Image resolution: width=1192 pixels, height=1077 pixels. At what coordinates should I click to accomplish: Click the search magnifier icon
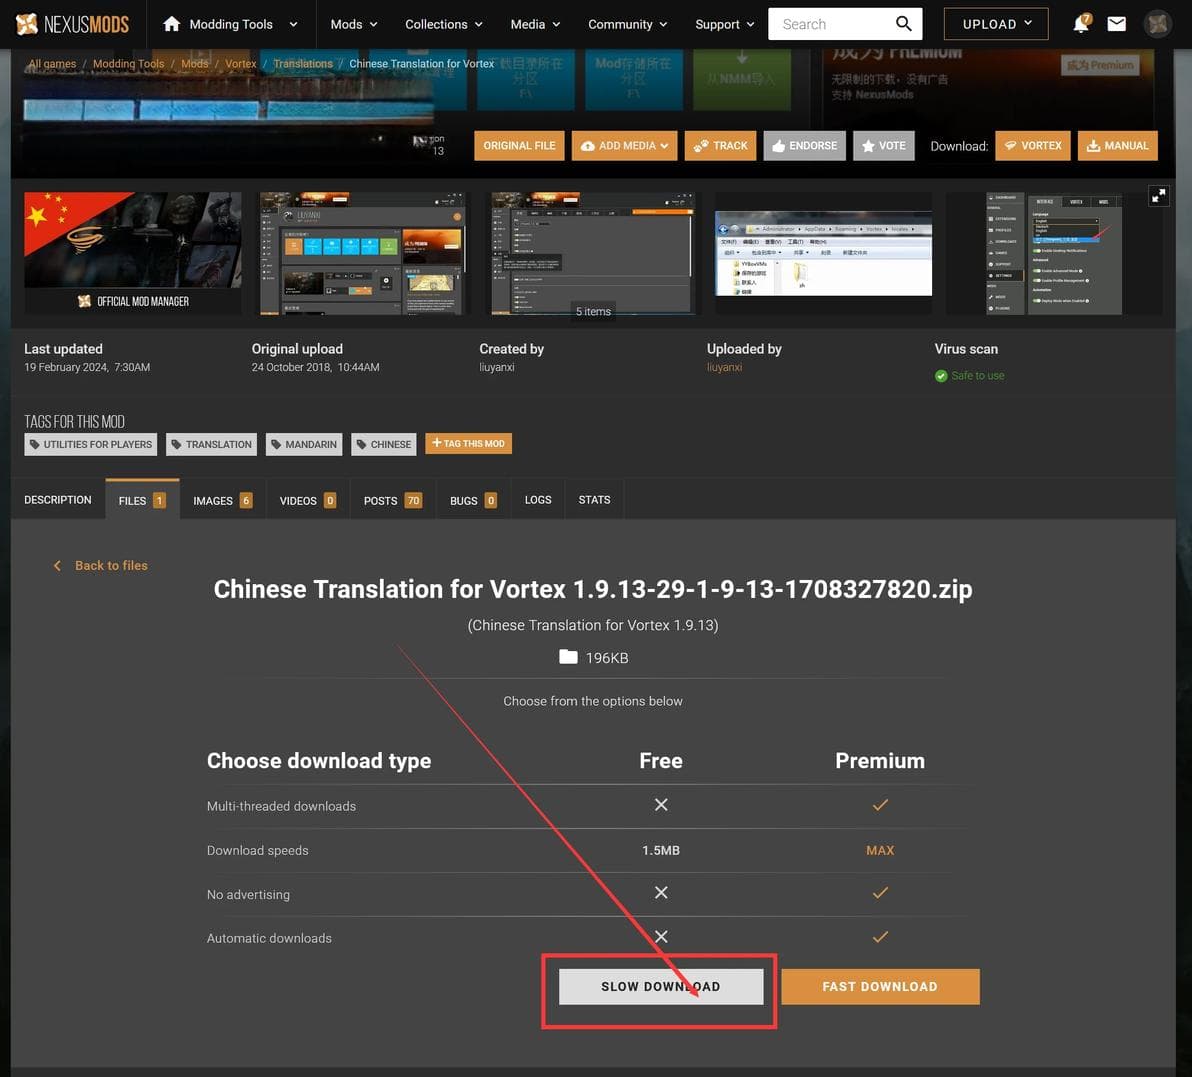coord(903,24)
